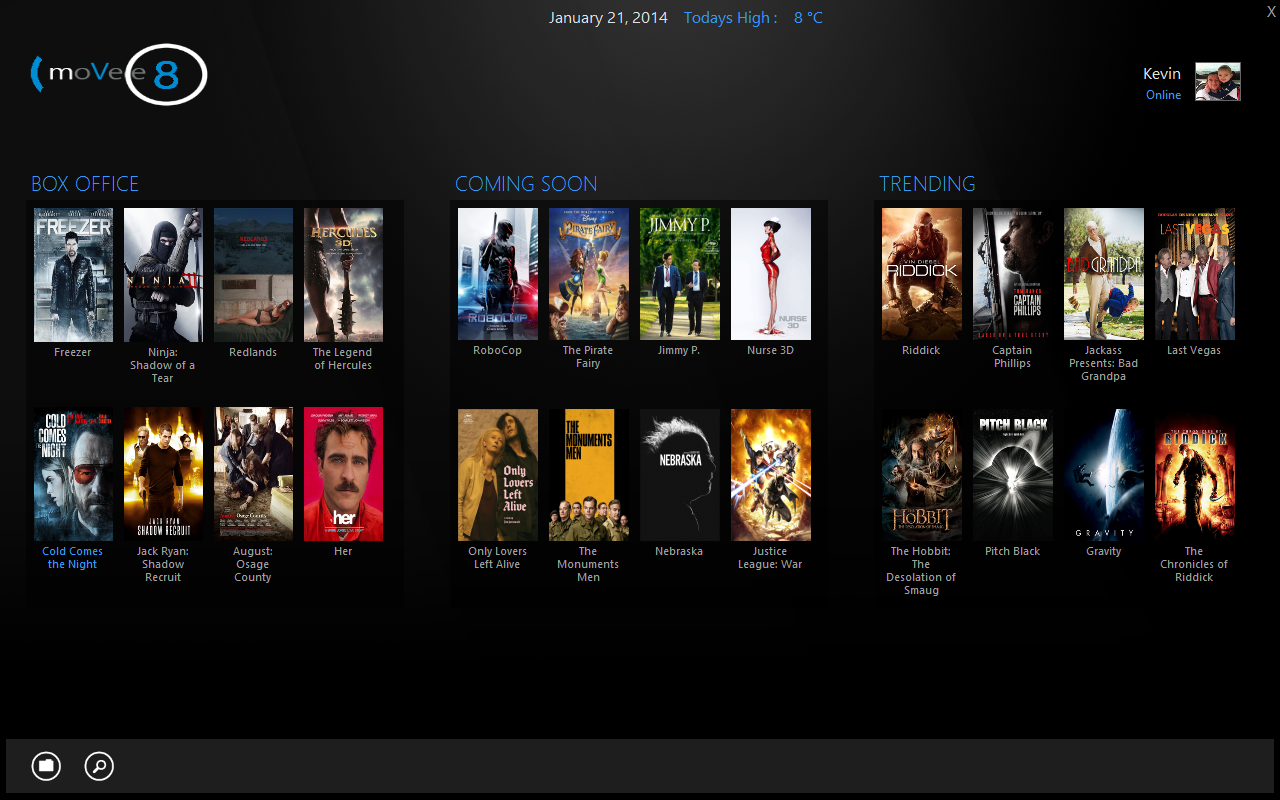The height and width of the screenshot is (800, 1280).
Task: Open The Chronicles of Riddick poster
Action: (1195, 475)
